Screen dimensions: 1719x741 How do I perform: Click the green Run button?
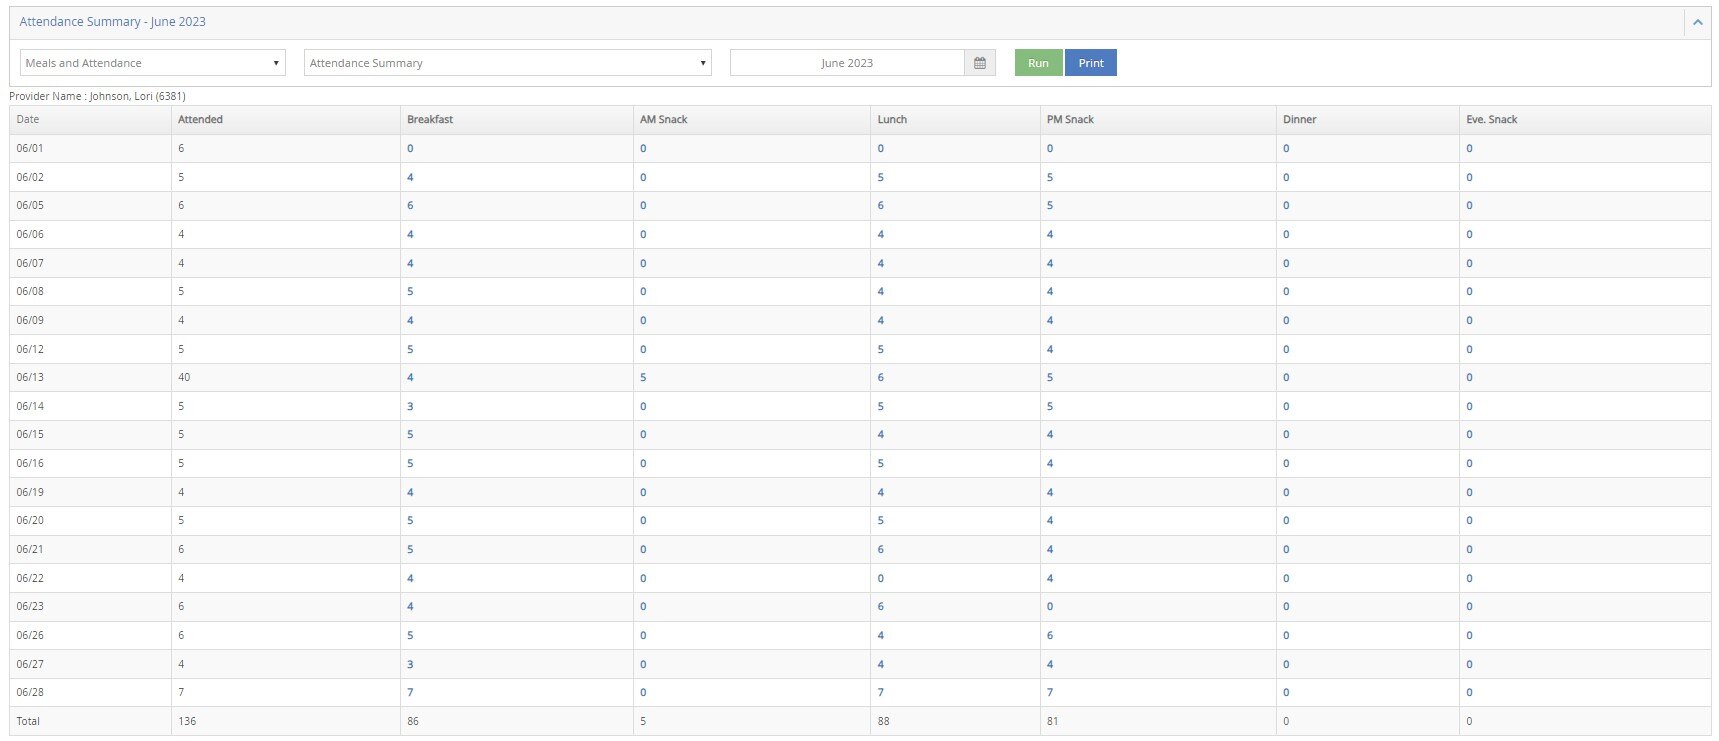point(1038,63)
